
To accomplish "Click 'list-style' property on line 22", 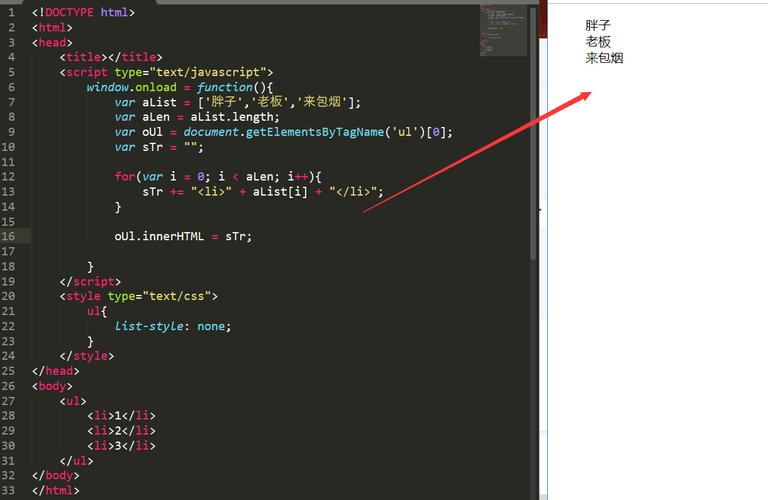I will click(149, 326).
